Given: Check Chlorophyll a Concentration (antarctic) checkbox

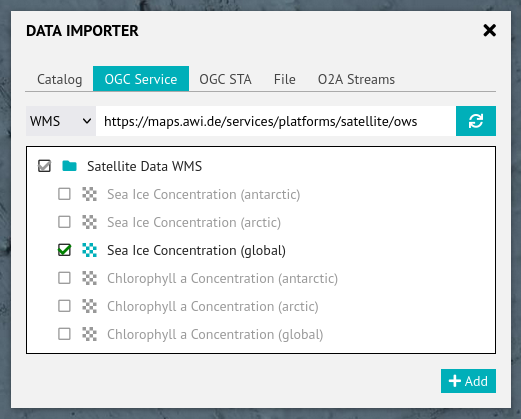Looking at the screenshot, I should [64, 278].
